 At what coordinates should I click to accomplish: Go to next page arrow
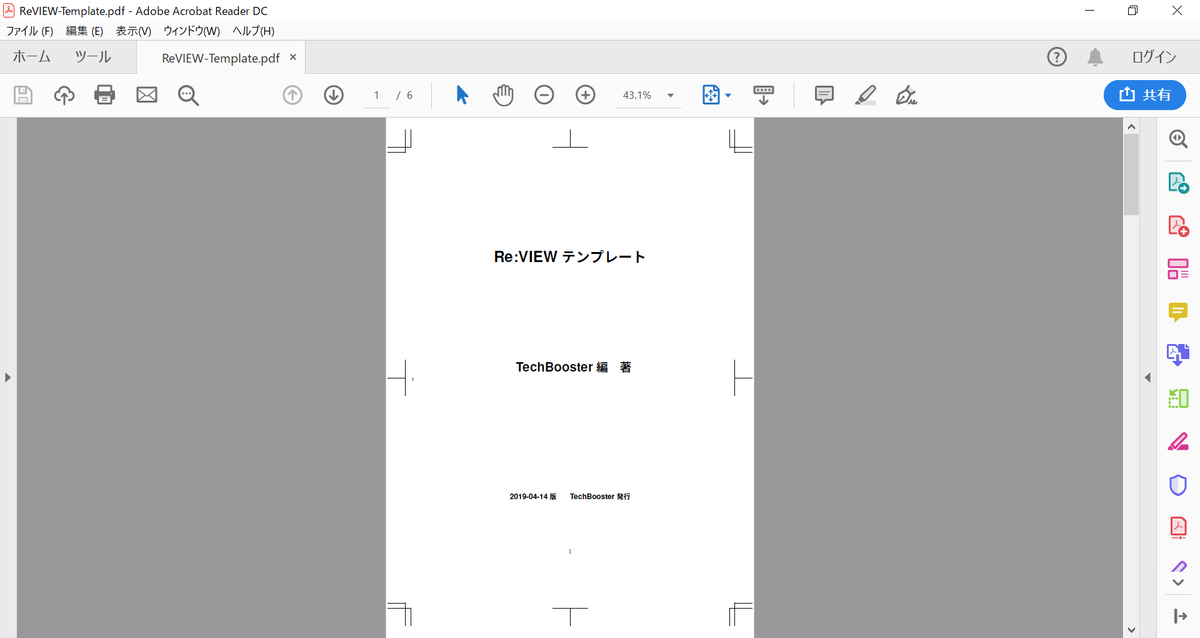[x=334, y=95]
